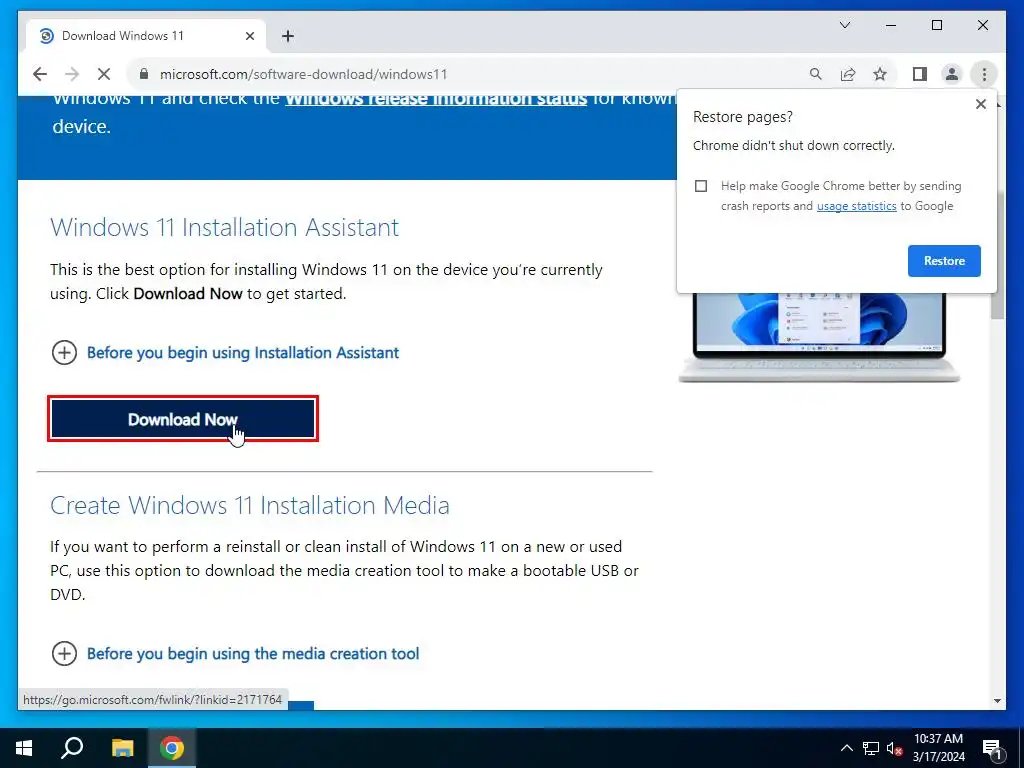Click the scroll down arrow
Screen dimensions: 1024x768
pos(997,701)
